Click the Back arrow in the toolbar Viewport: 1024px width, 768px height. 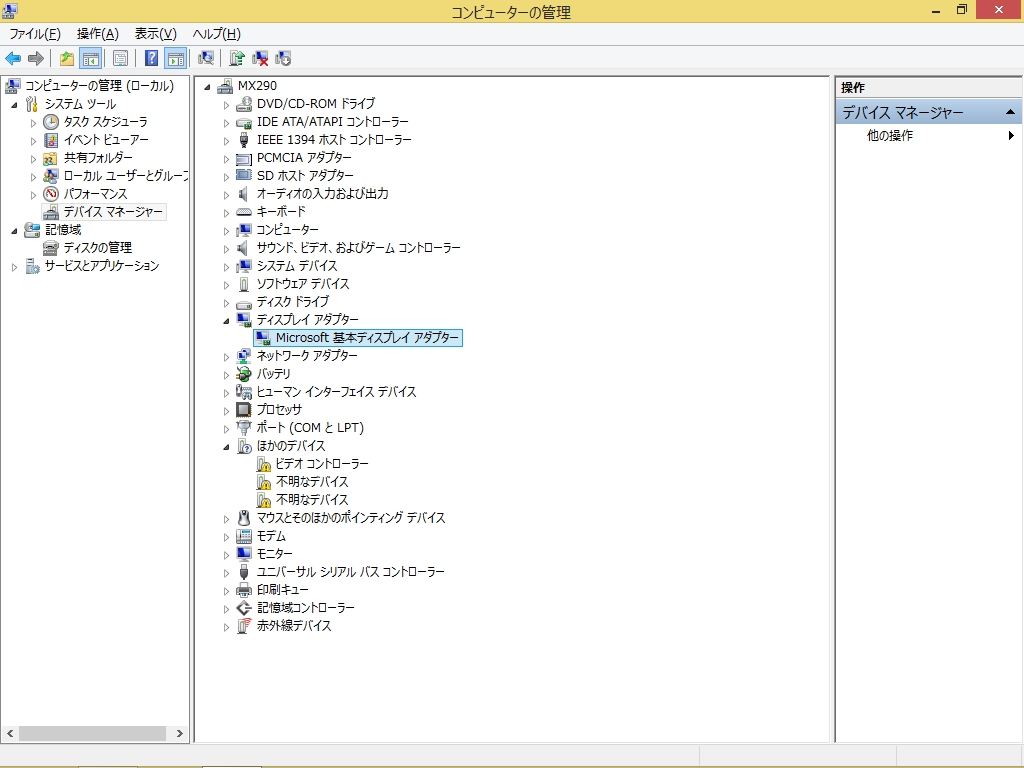point(13,59)
